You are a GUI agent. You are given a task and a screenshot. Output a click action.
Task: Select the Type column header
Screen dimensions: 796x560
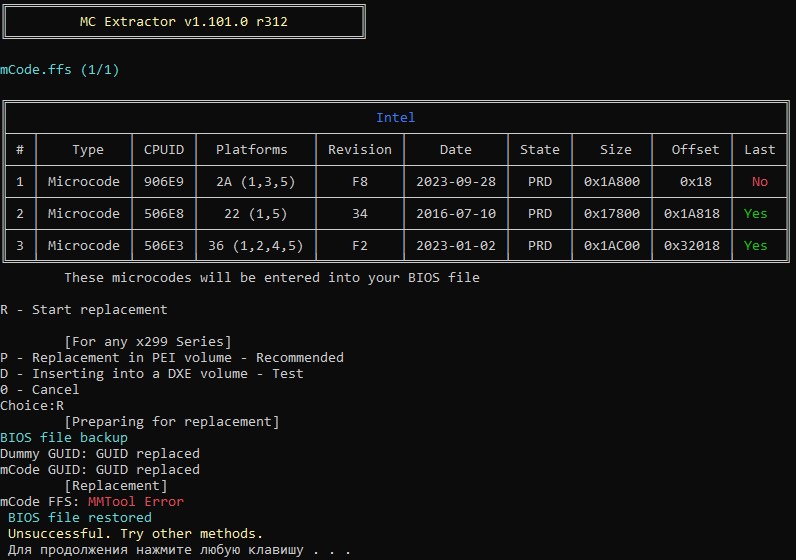tap(88, 150)
